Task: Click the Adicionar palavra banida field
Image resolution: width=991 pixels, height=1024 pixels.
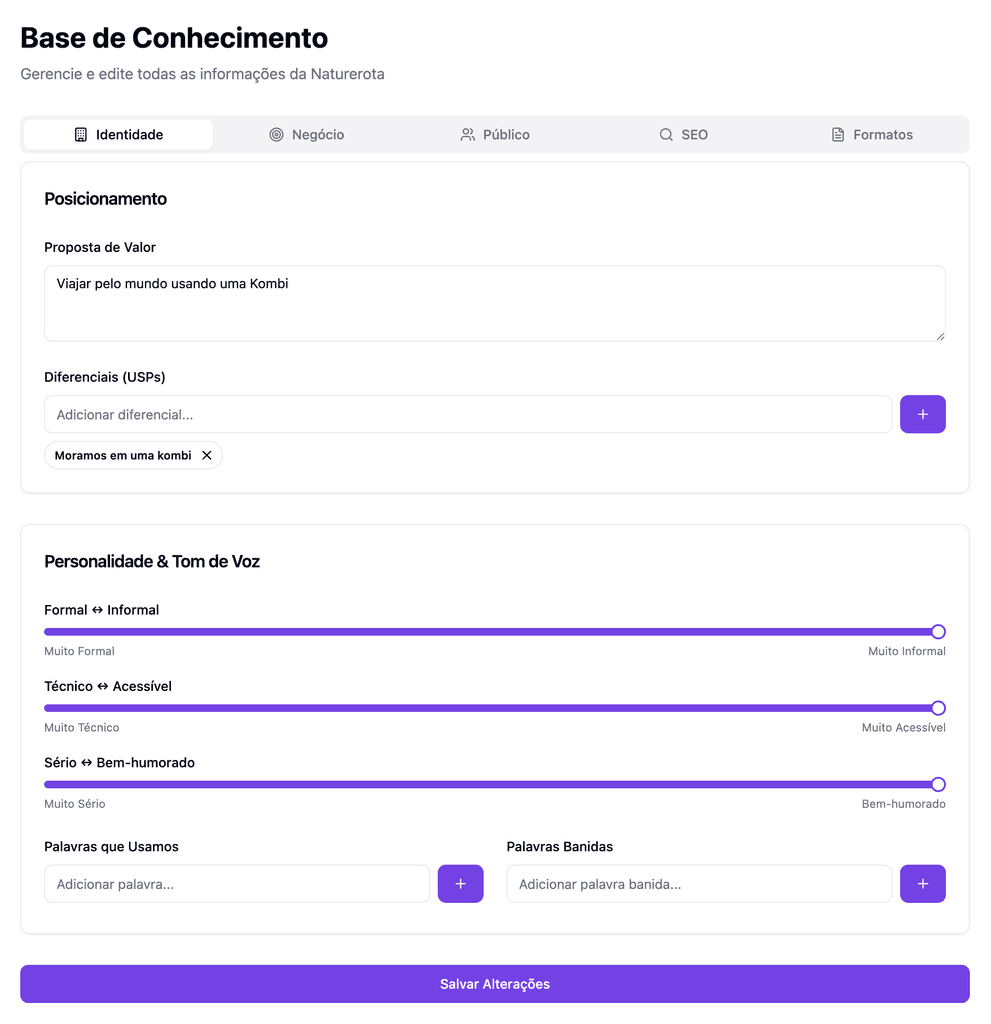Action: pos(699,884)
